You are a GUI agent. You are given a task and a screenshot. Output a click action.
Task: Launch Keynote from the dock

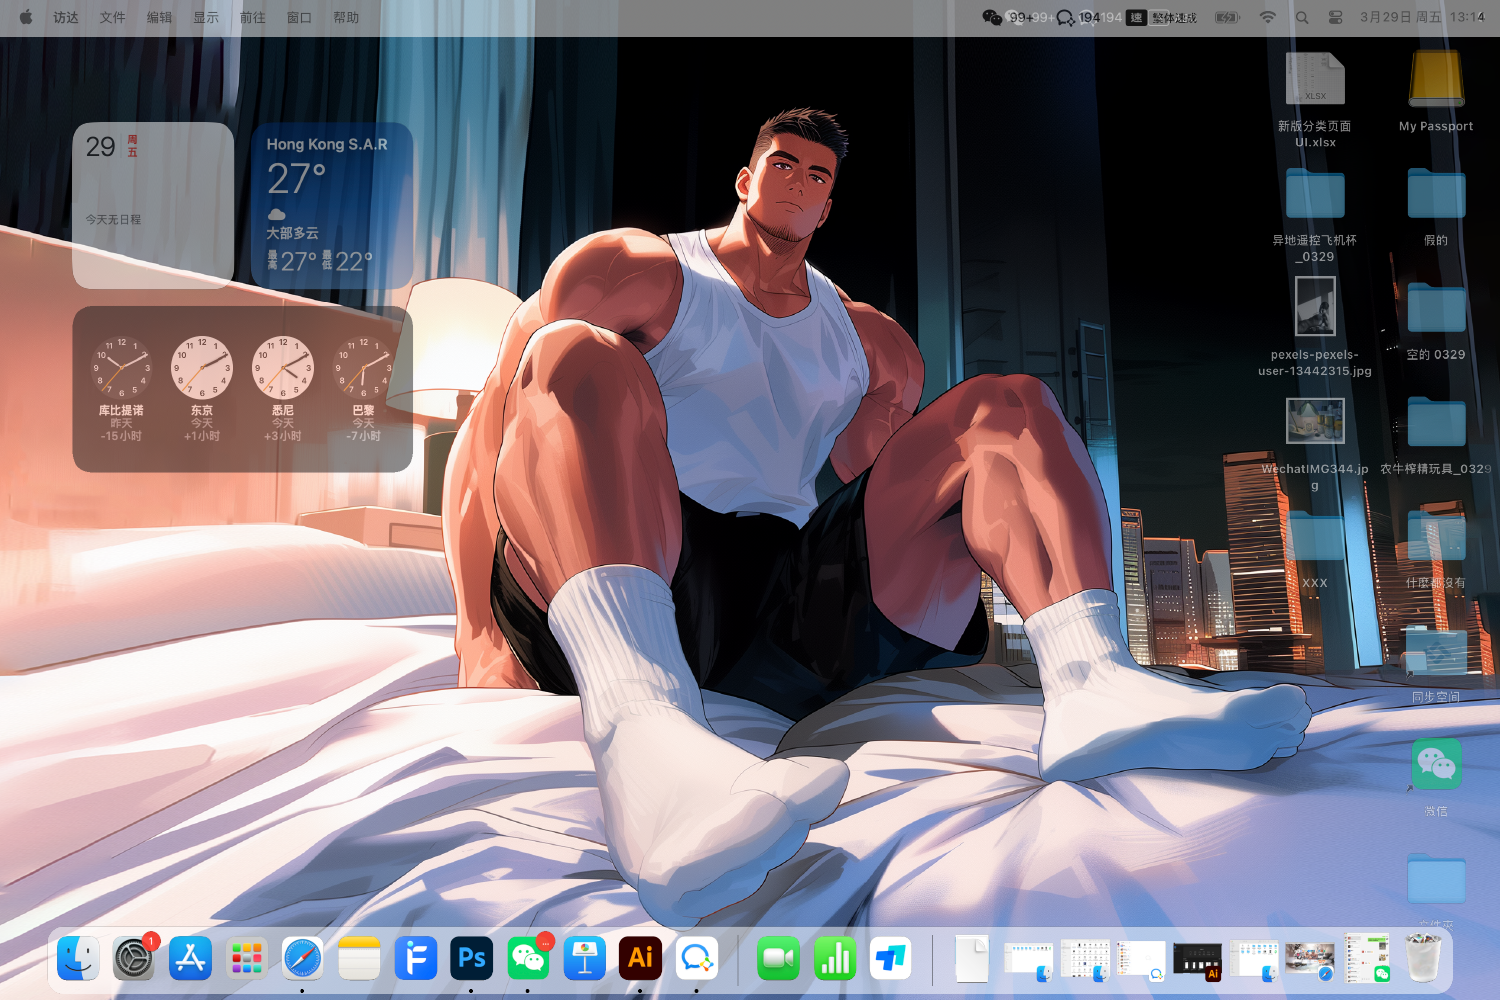point(585,959)
